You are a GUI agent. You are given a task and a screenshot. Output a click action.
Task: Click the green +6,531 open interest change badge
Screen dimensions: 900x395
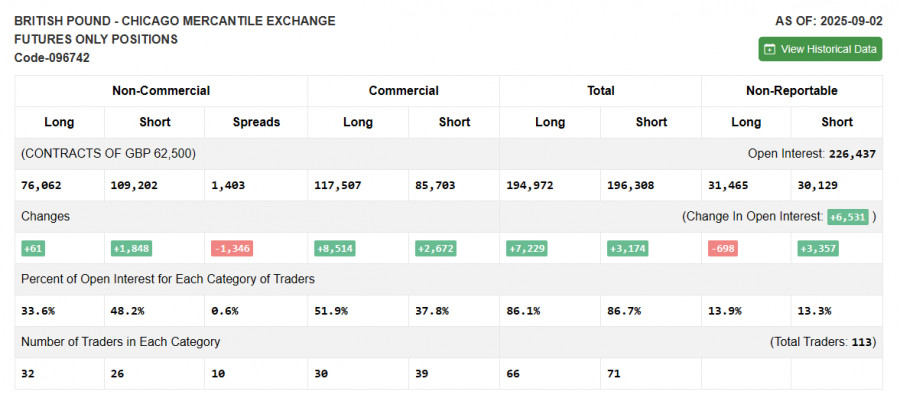[847, 217]
